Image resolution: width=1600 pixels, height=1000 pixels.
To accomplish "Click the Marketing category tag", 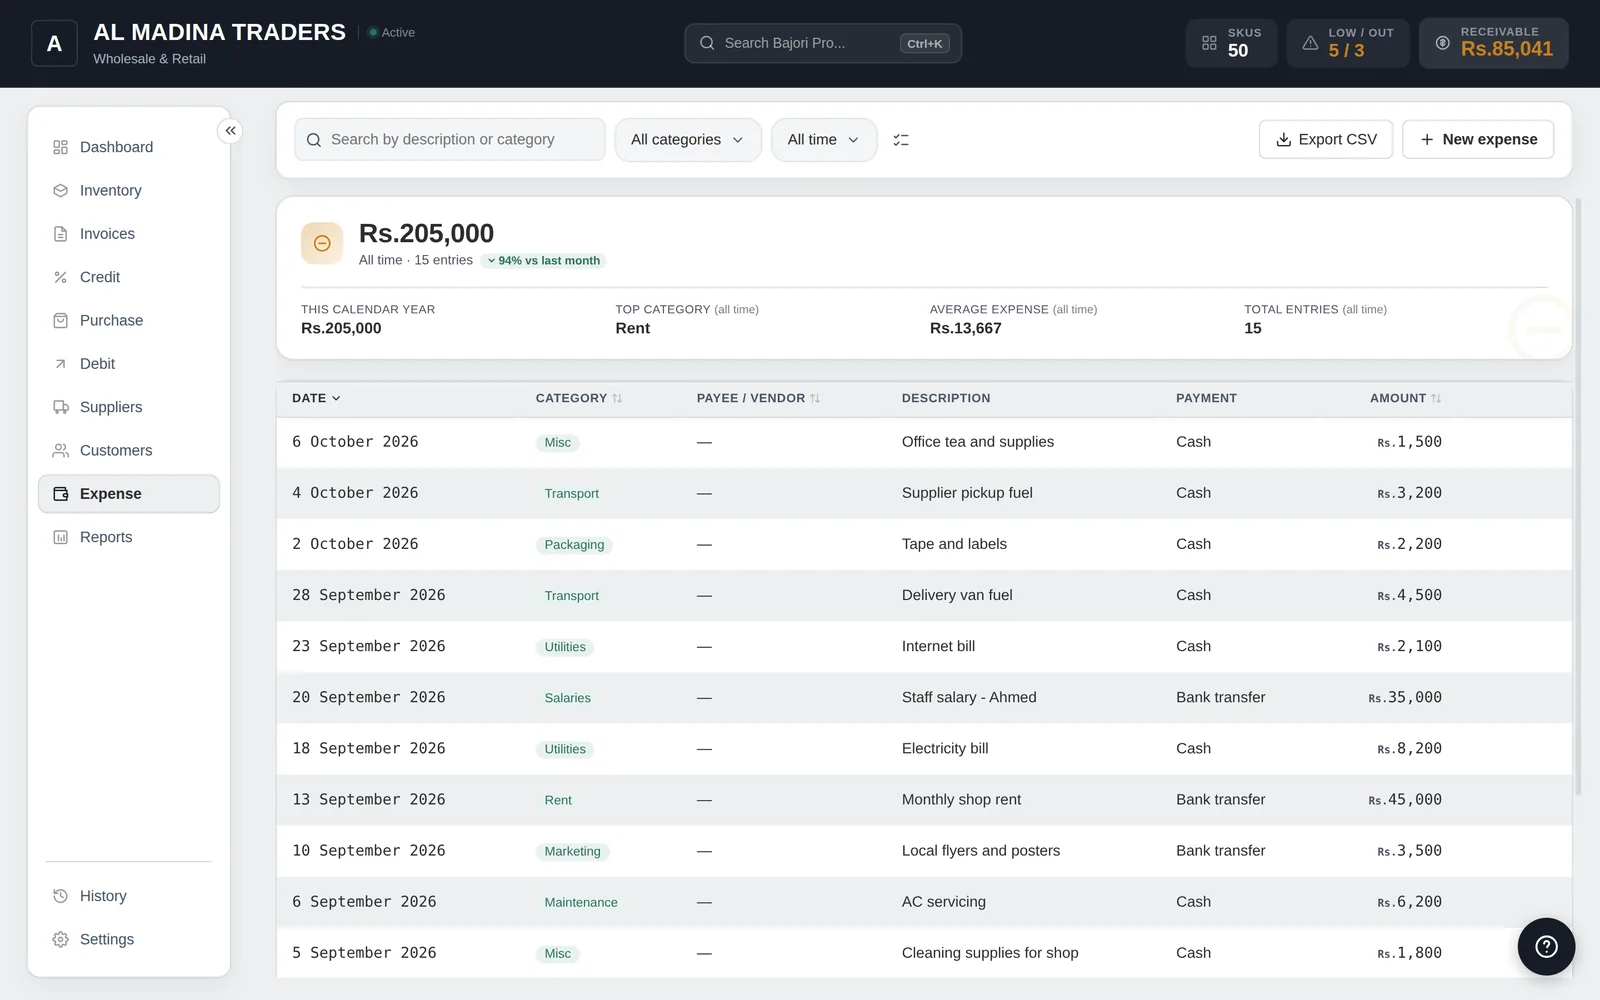I will (x=572, y=851).
